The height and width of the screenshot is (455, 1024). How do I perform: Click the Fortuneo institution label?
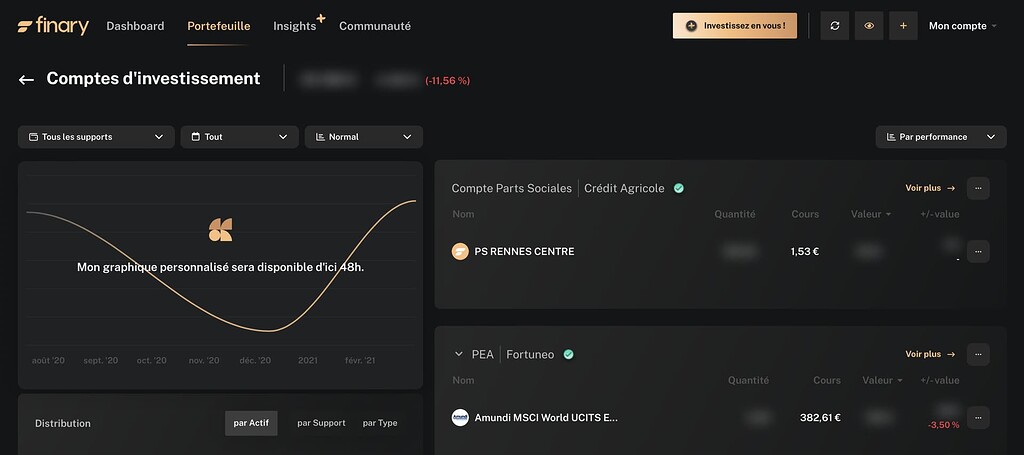click(530, 354)
